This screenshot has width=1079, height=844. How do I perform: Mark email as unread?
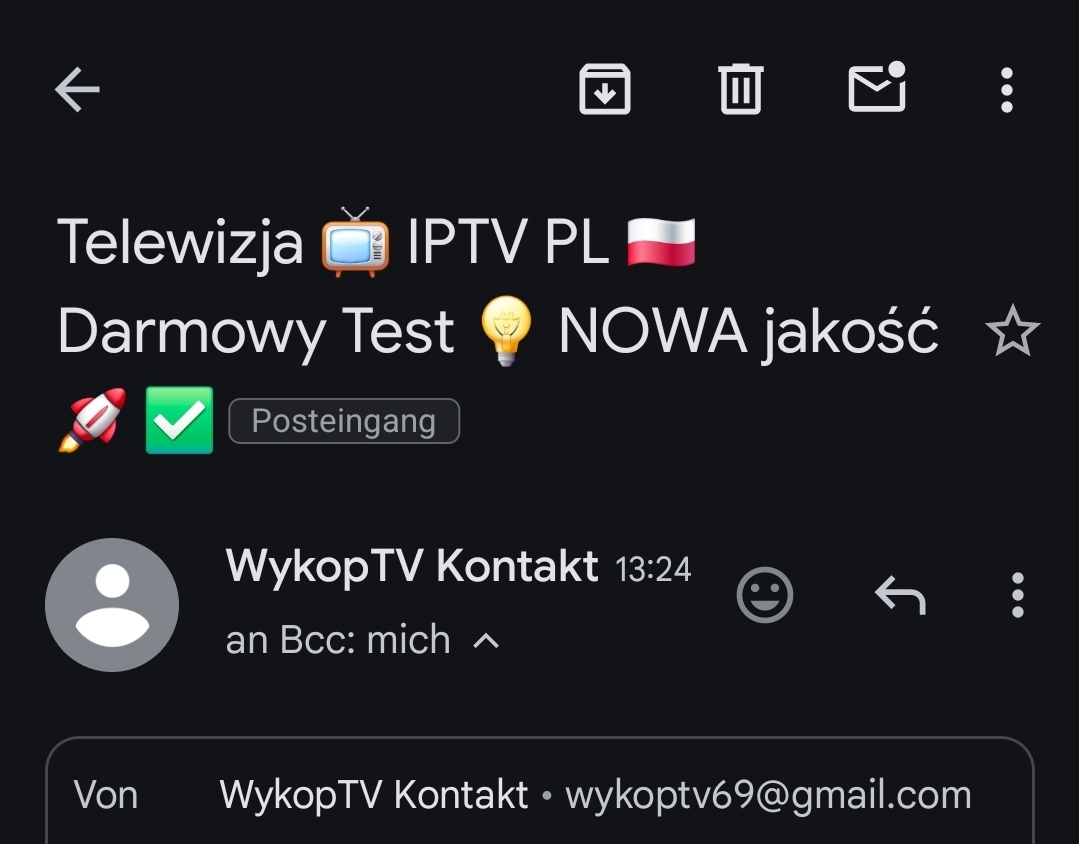coord(877,87)
